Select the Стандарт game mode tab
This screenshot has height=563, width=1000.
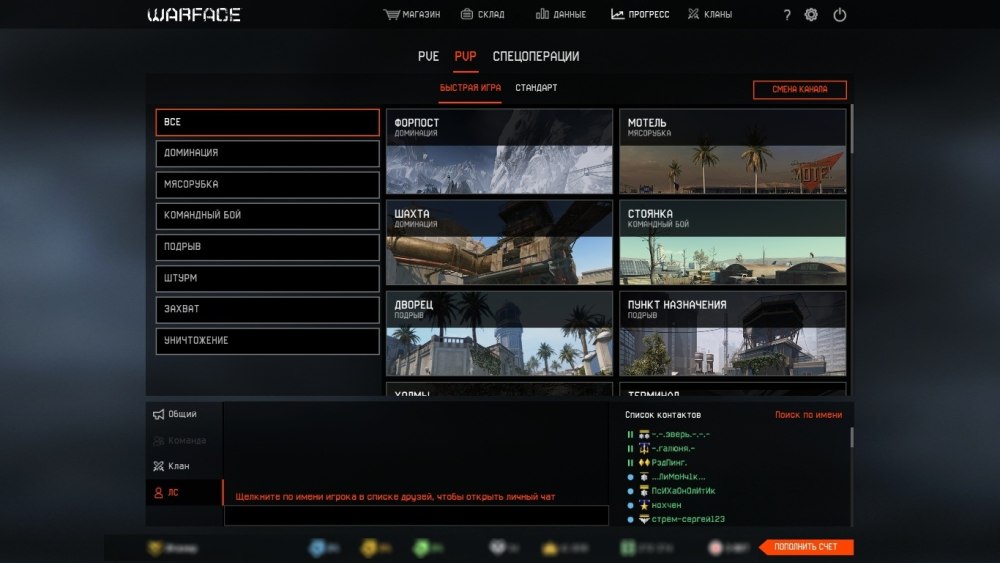pyautogui.click(x=536, y=88)
